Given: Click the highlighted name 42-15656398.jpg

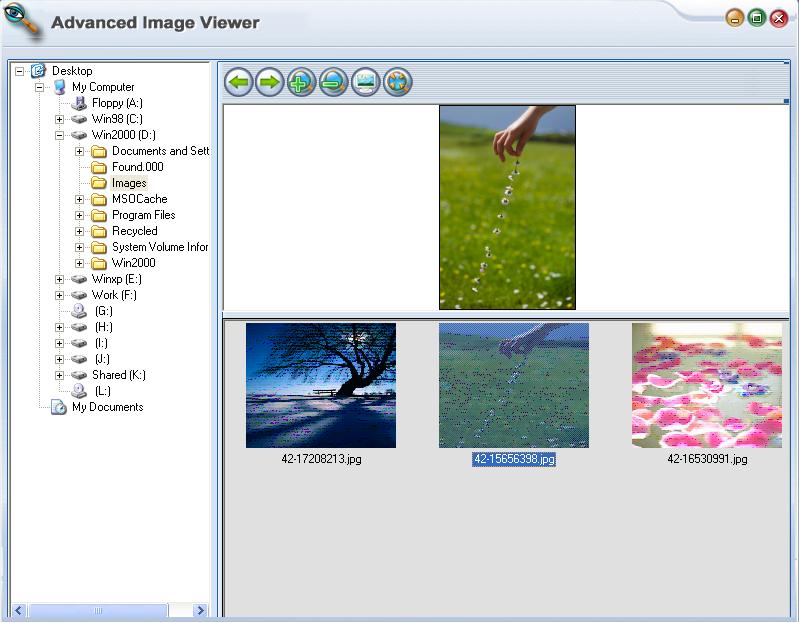Looking at the screenshot, I should (514, 459).
